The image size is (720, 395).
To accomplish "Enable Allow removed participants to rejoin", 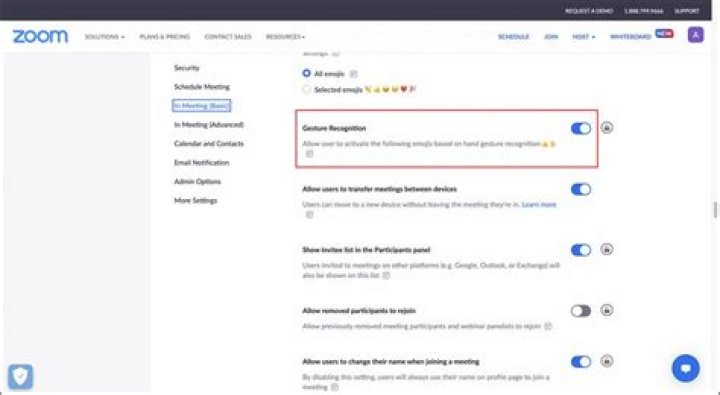I will point(581,311).
